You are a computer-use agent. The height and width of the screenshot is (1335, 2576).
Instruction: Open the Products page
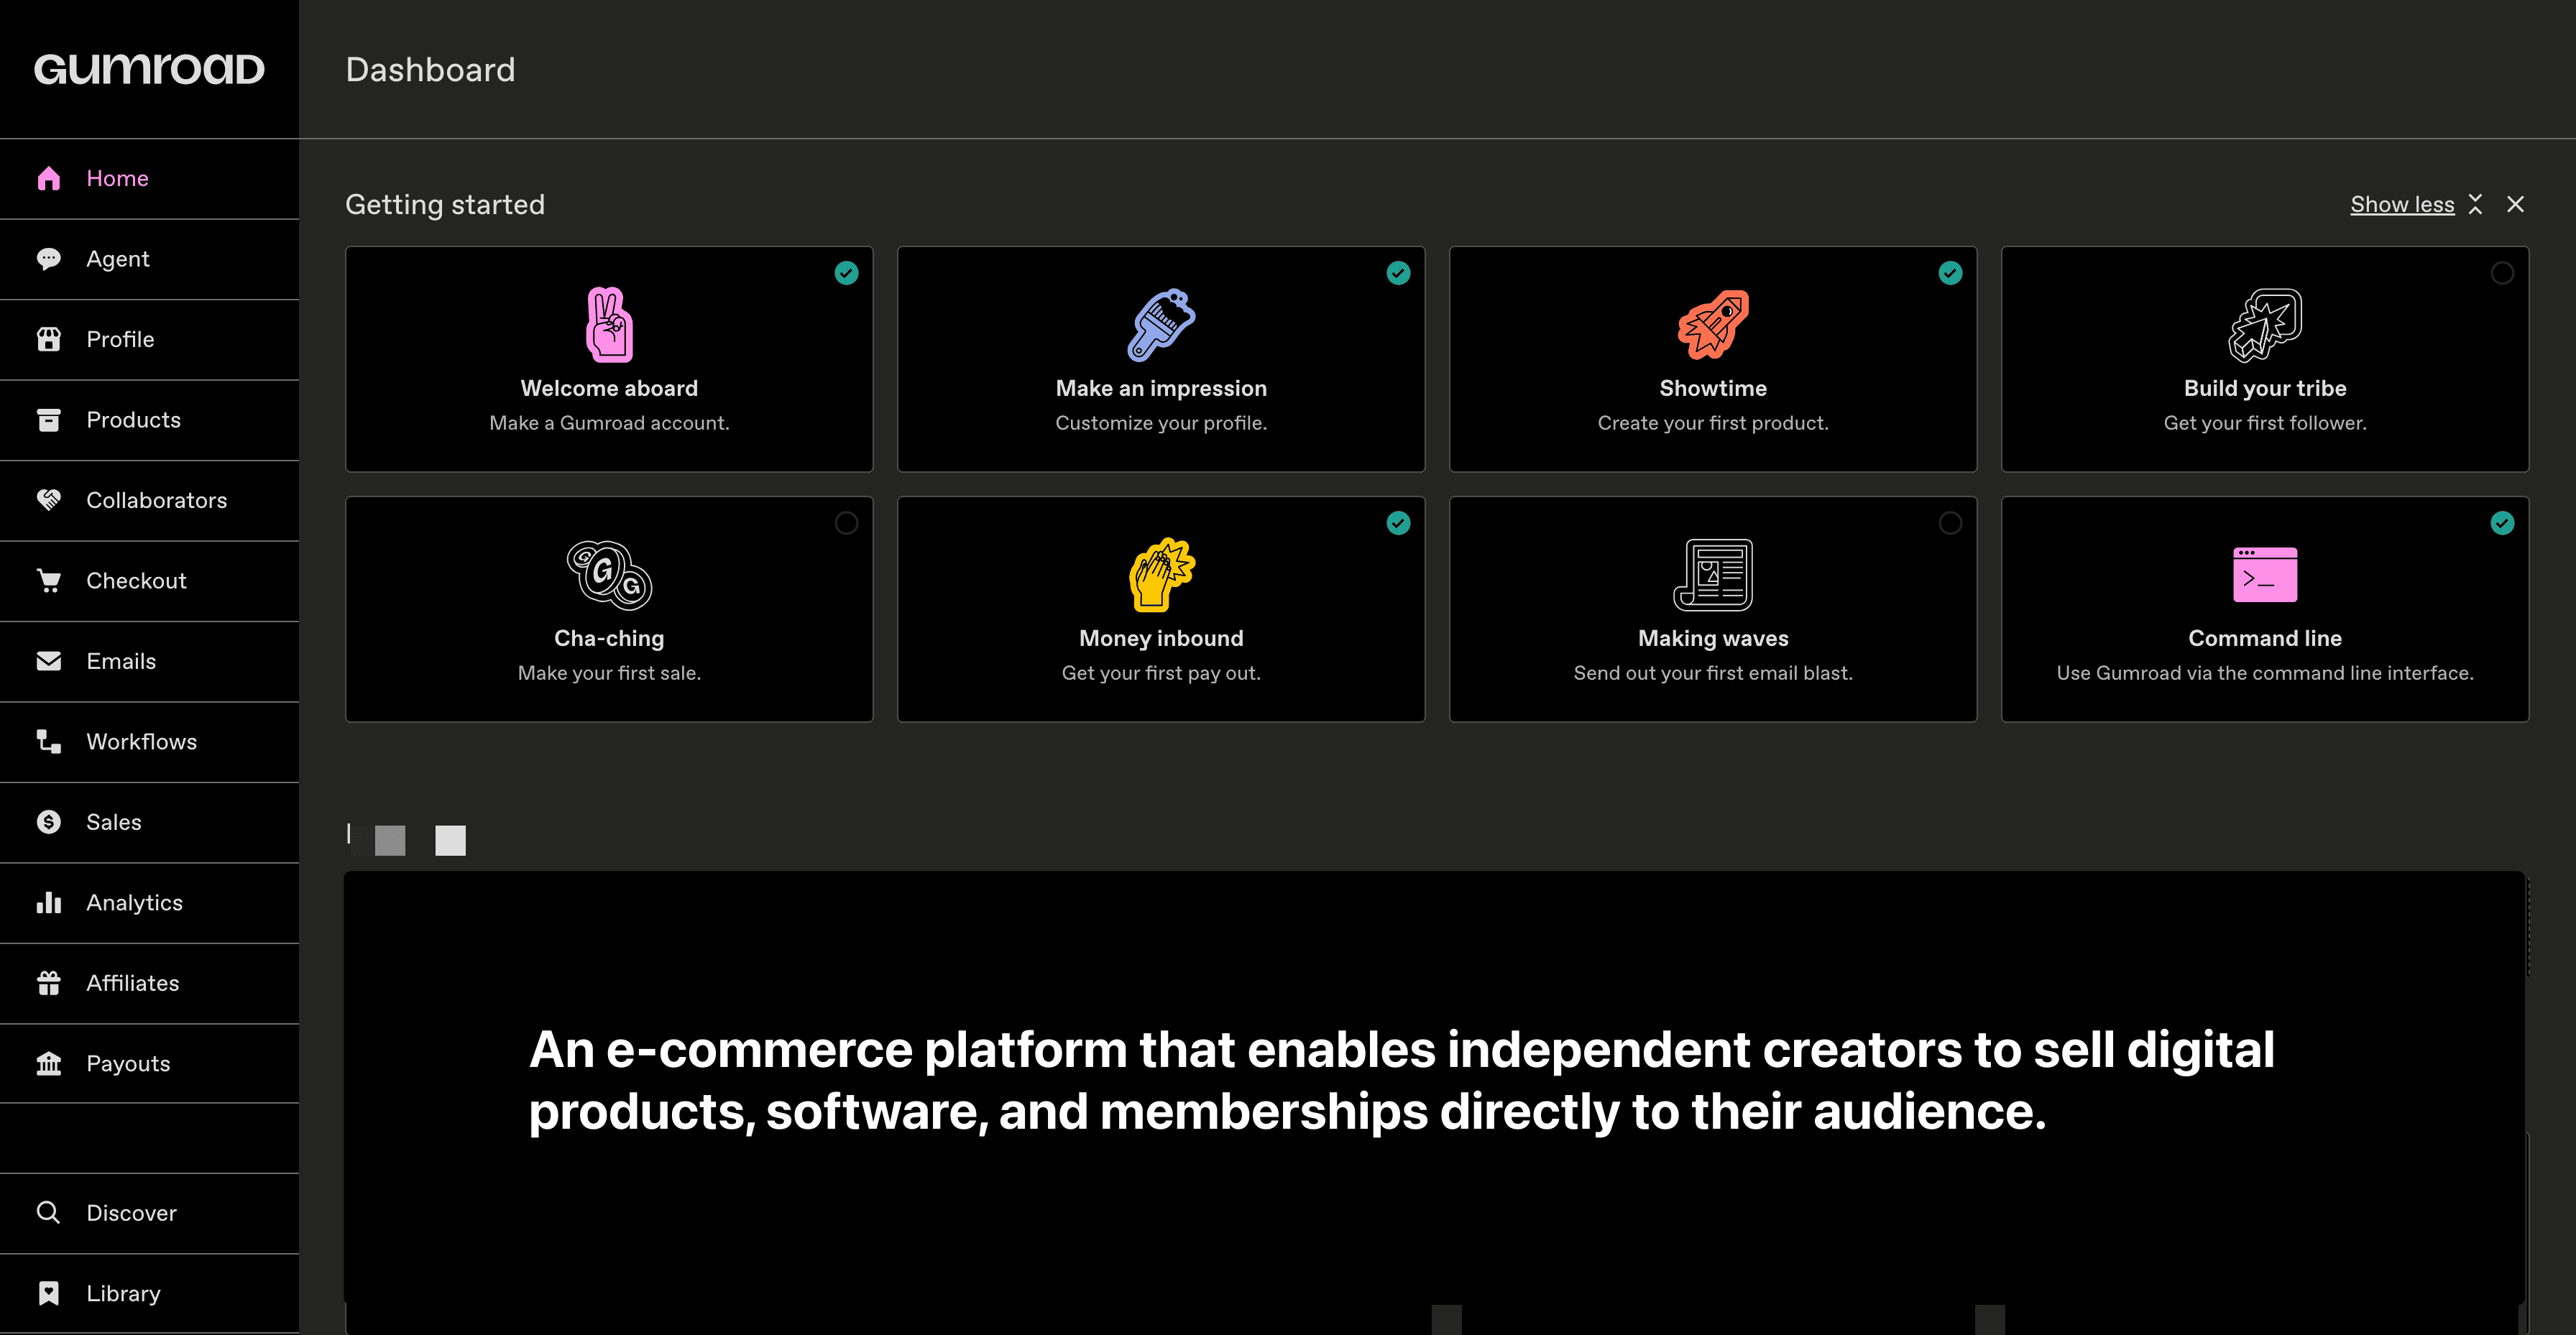click(x=149, y=420)
